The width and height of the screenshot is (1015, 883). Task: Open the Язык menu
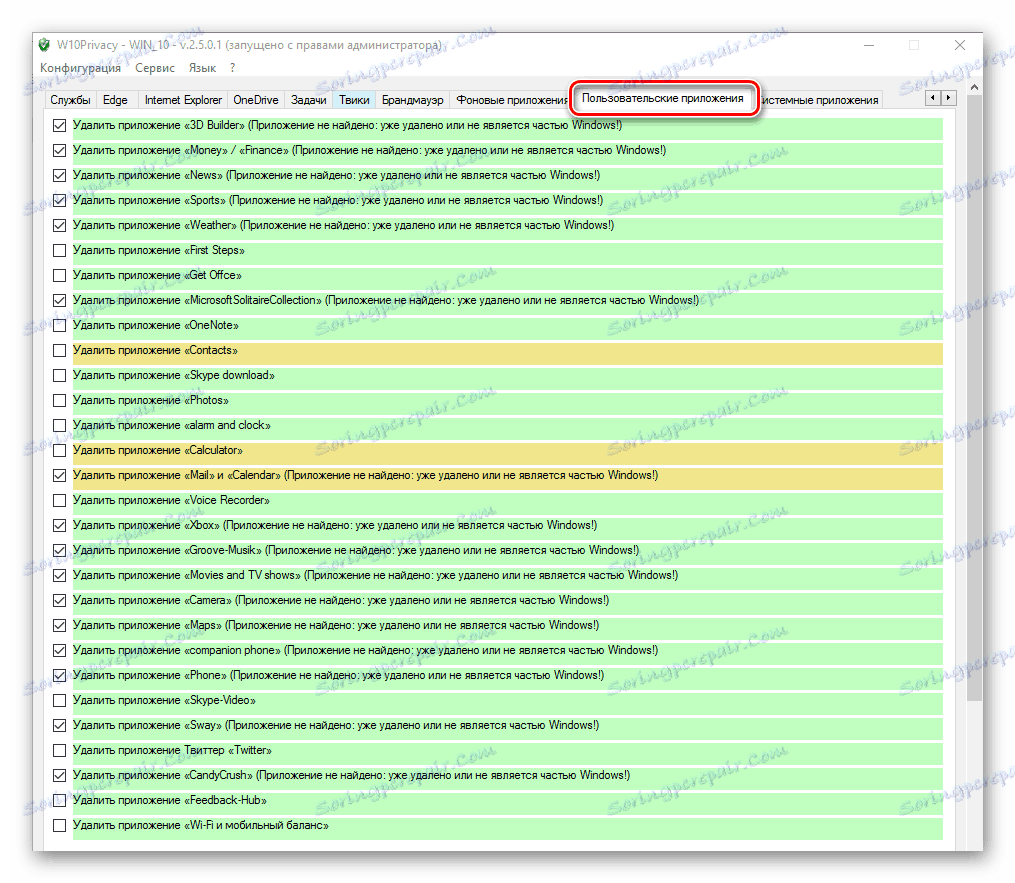pyautogui.click(x=202, y=68)
